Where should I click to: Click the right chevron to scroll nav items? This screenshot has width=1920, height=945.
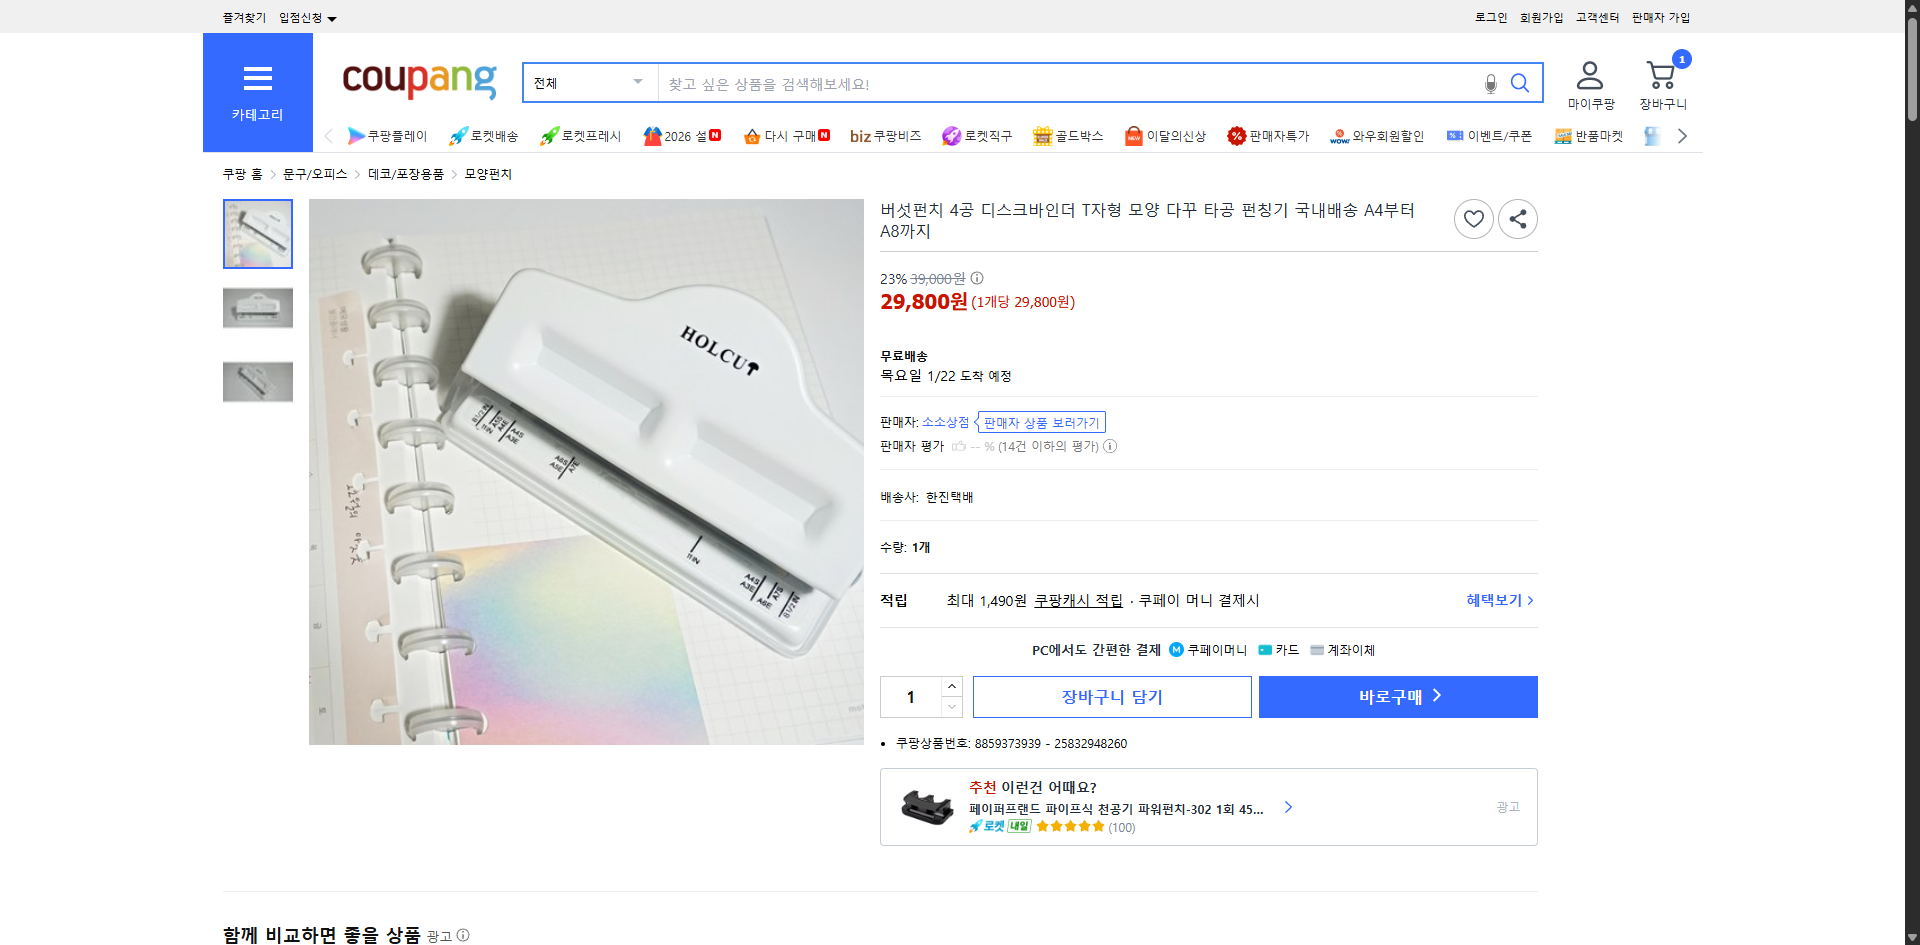point(1682,136)
